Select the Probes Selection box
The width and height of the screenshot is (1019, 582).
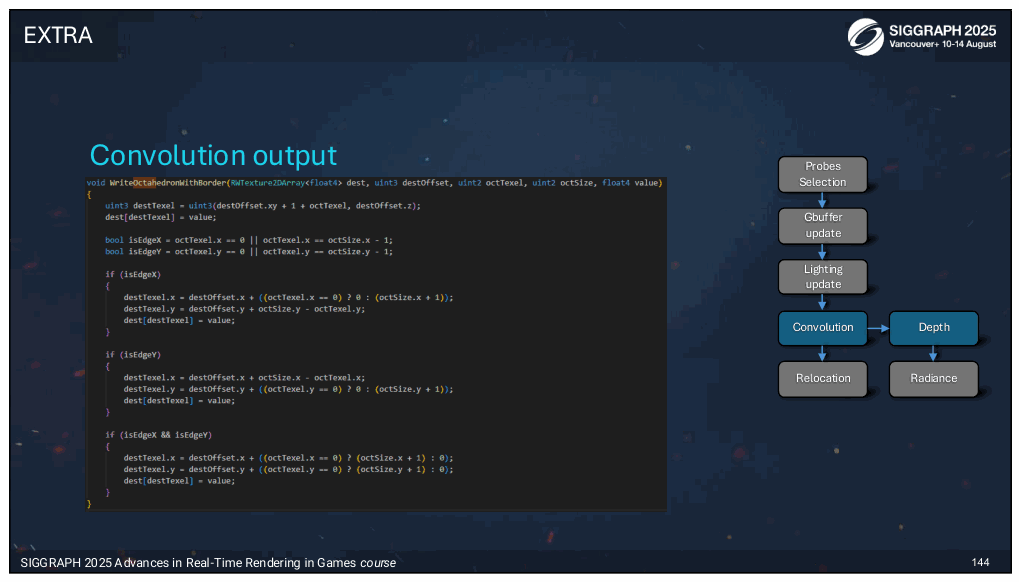point(823,174)
